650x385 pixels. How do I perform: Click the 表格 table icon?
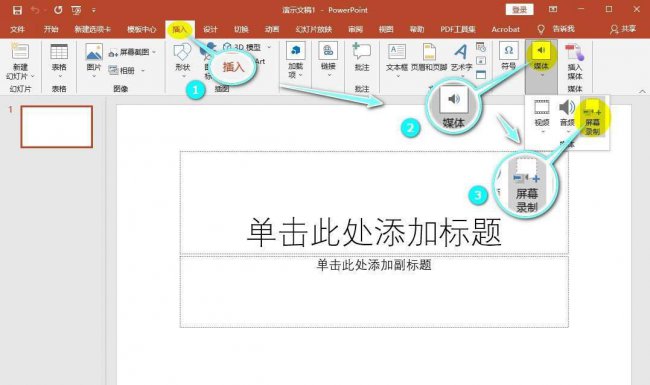pos(59,52)
